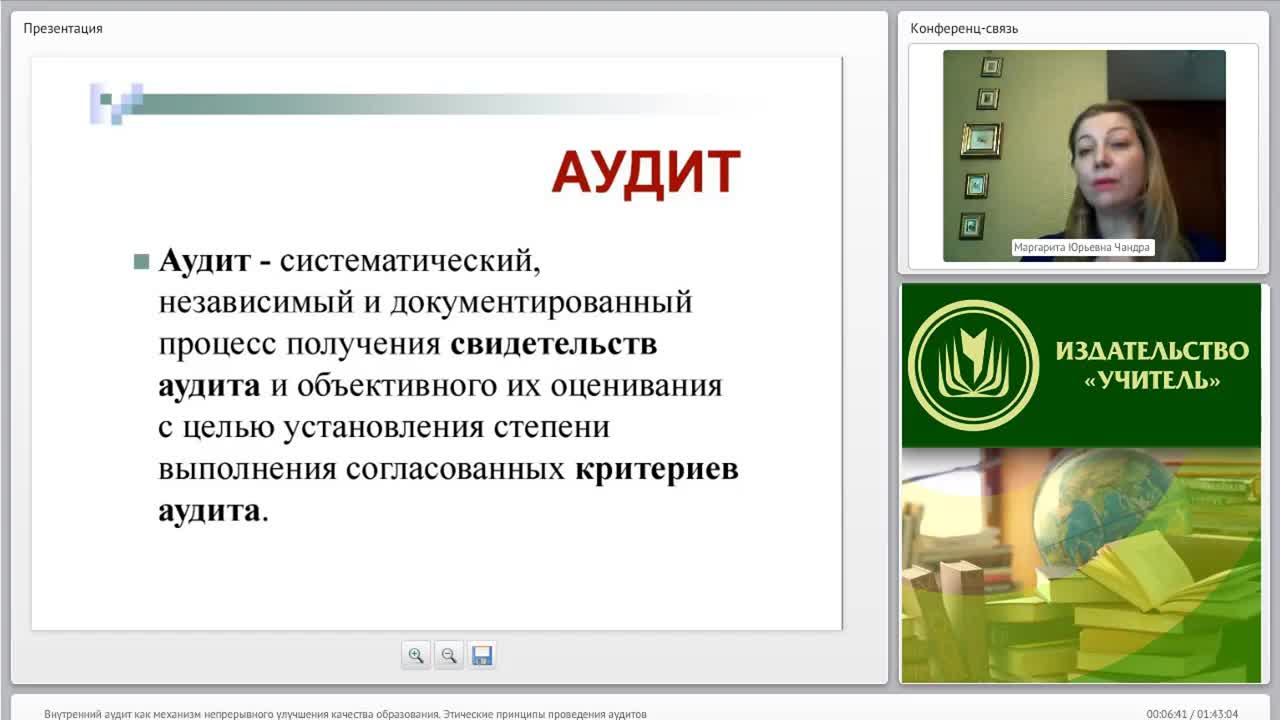Click the bold words критериев аудита
This screenshot has height=720, width=1280.
(448, 490)
